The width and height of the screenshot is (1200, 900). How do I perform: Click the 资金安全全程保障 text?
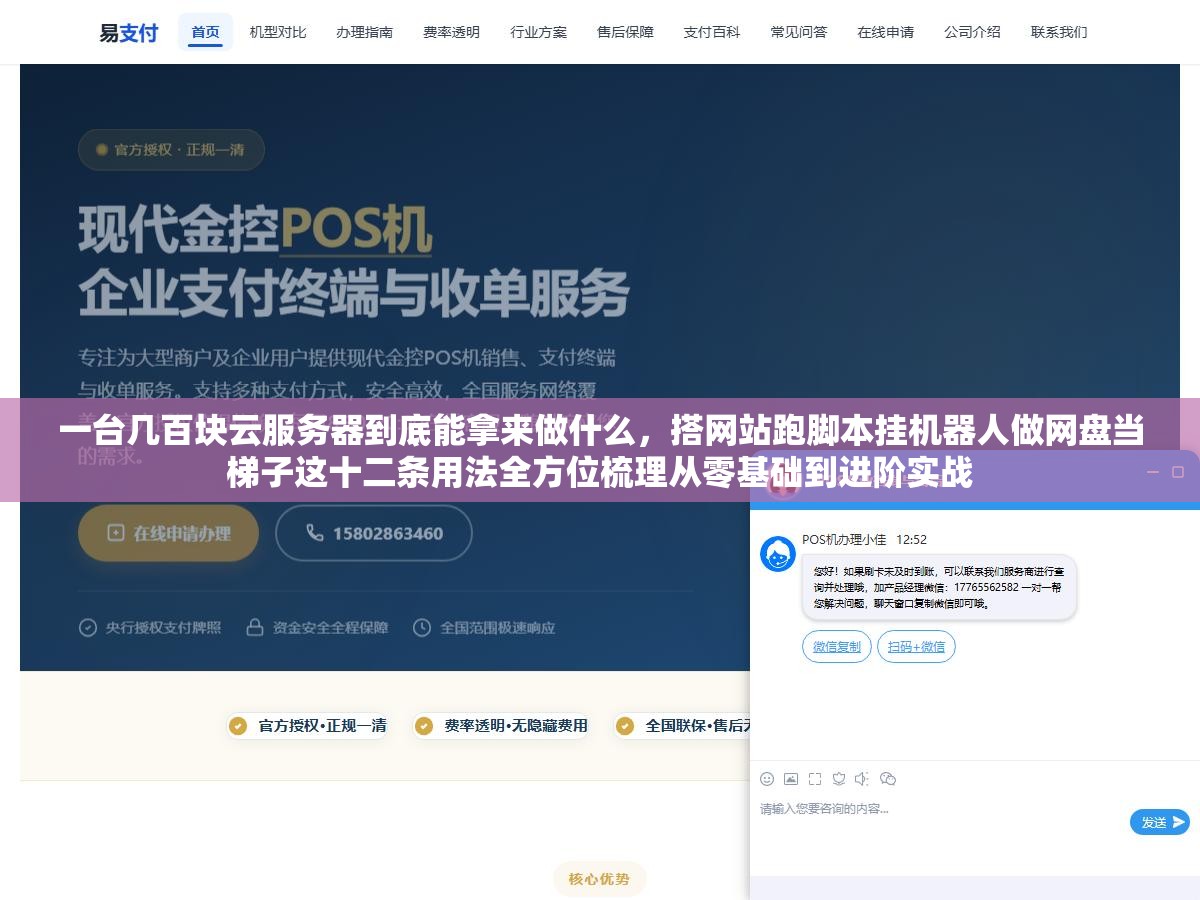330,628
